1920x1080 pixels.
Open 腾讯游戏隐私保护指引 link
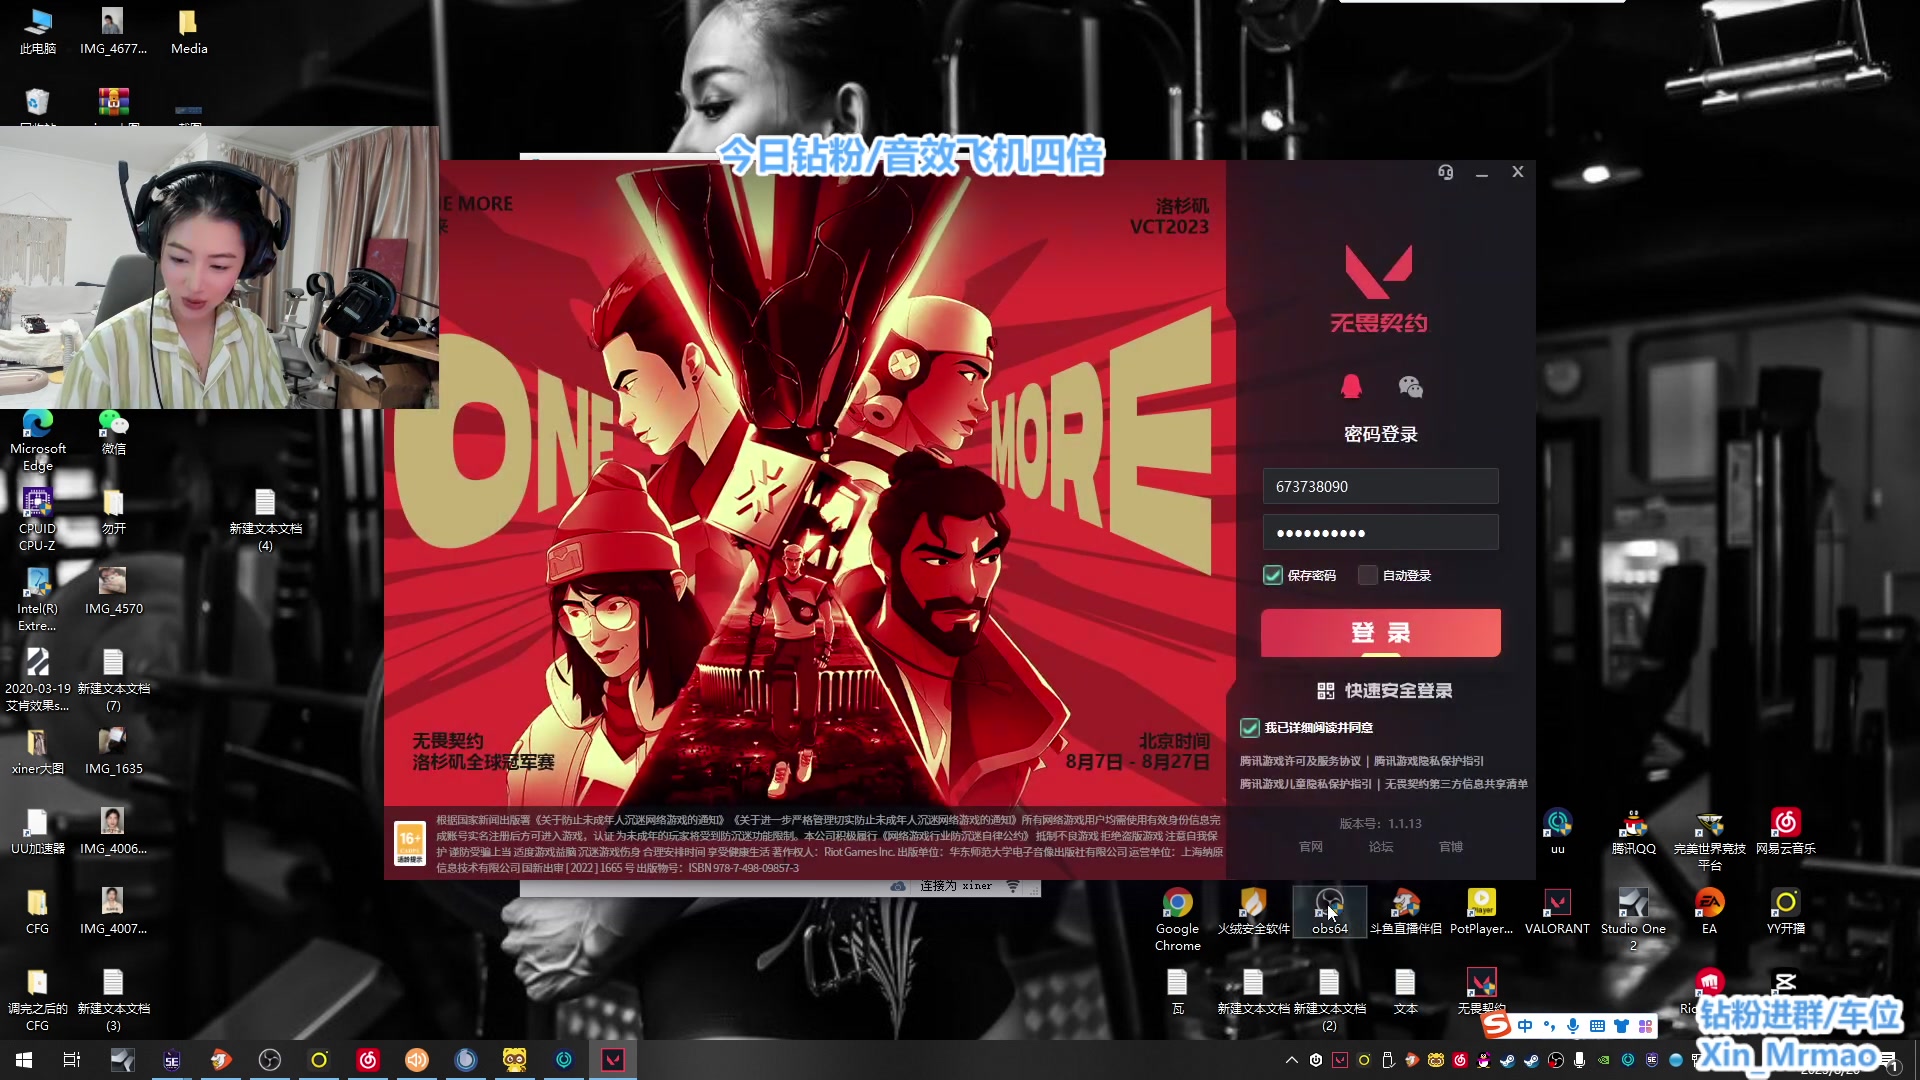[1428, 761]
